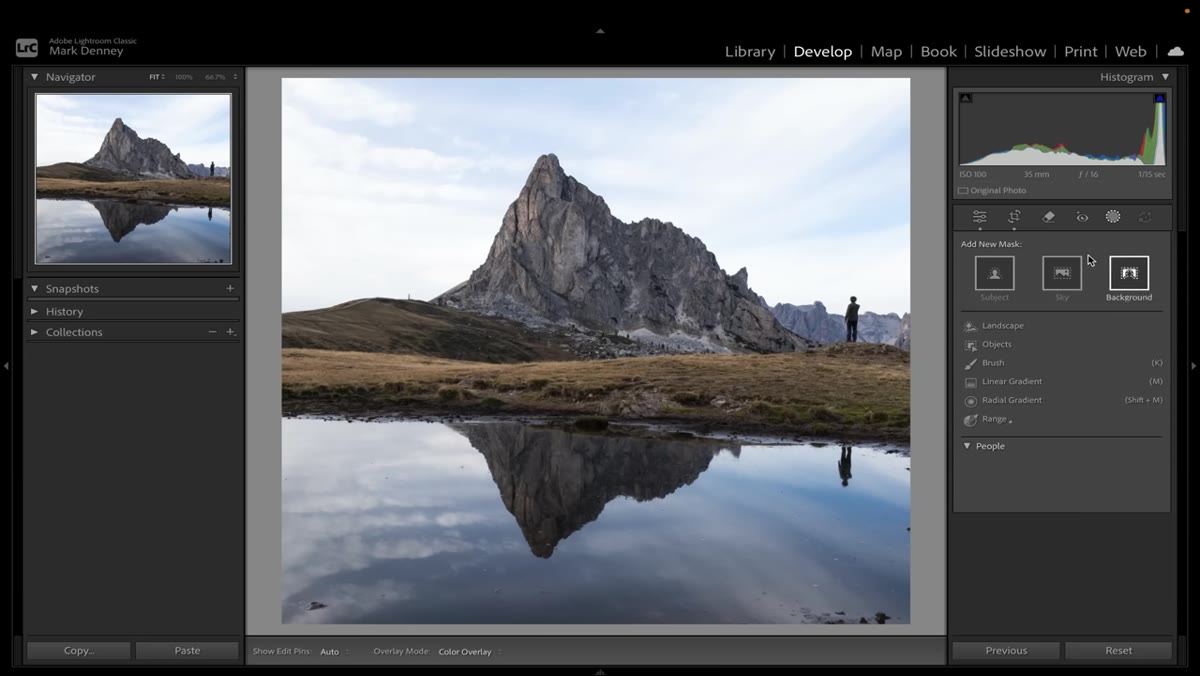Open Overlay Mode Color Overlay dropdown
This screenshot has height=676, width=1200.
470,652
